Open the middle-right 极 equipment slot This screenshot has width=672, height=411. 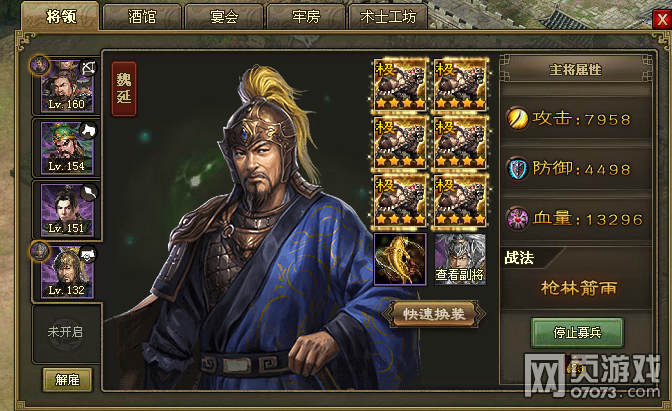[460, 143]
